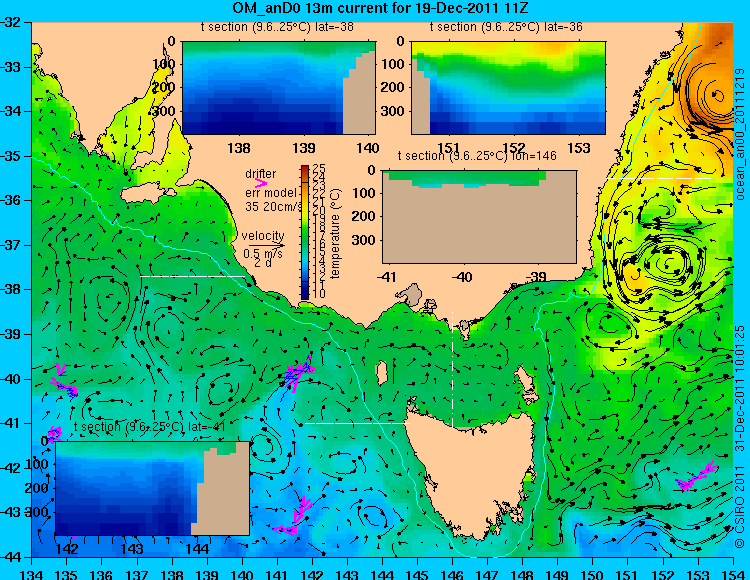The width and height of the screenshot is (750, 580).
Task: Click the "25" value atop the color bar
Action: point(319,168)
